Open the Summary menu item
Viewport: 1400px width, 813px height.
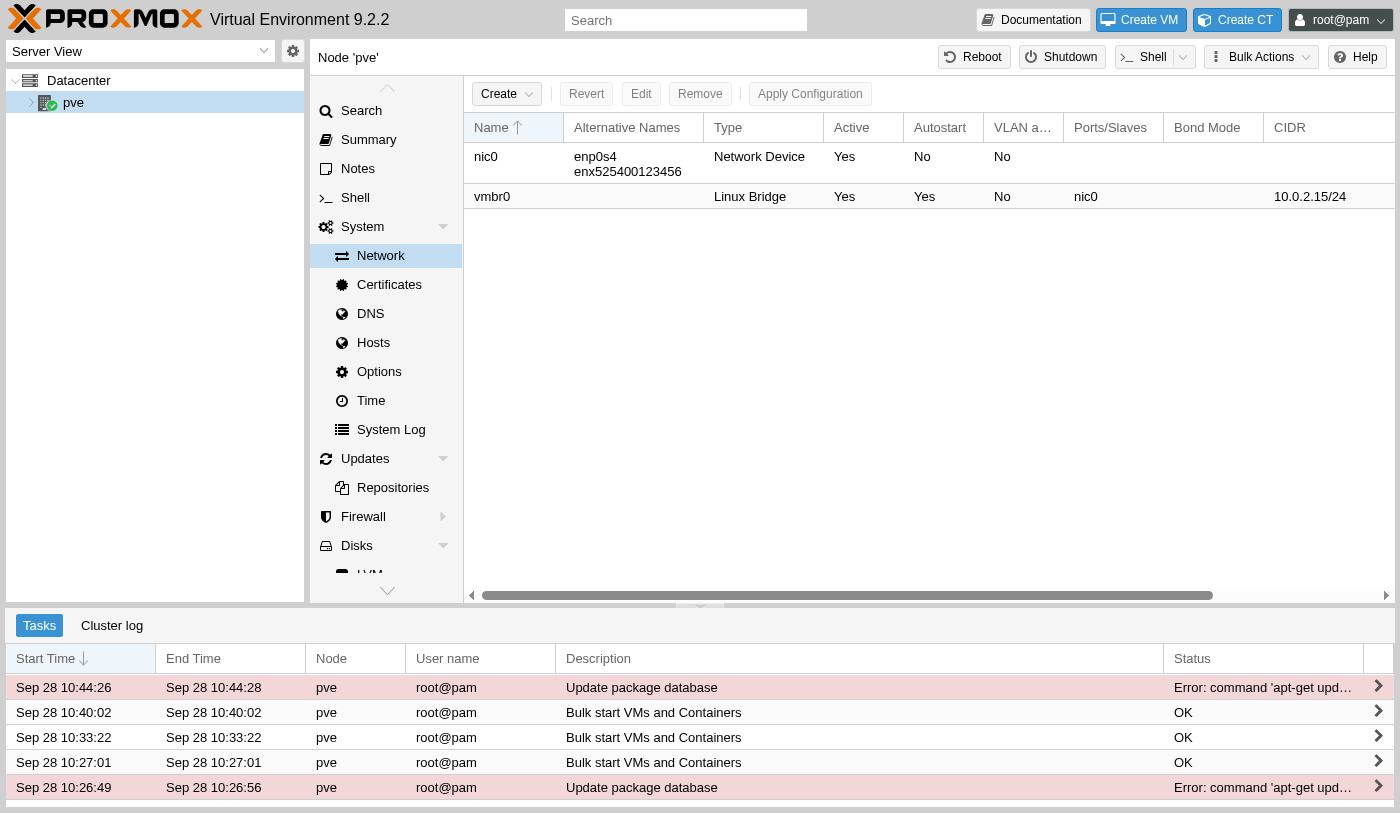pyautogui.click(x=385, y=140)
